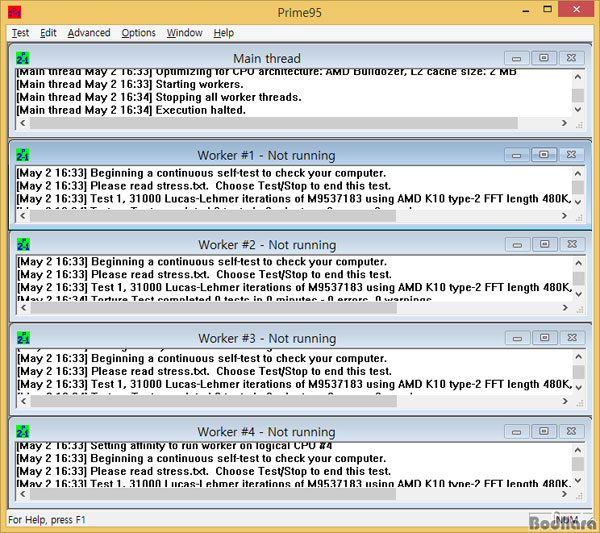Click the Worker #4 window icon
600x533 pixels.
pyautogui.click(x=23, y=431)
